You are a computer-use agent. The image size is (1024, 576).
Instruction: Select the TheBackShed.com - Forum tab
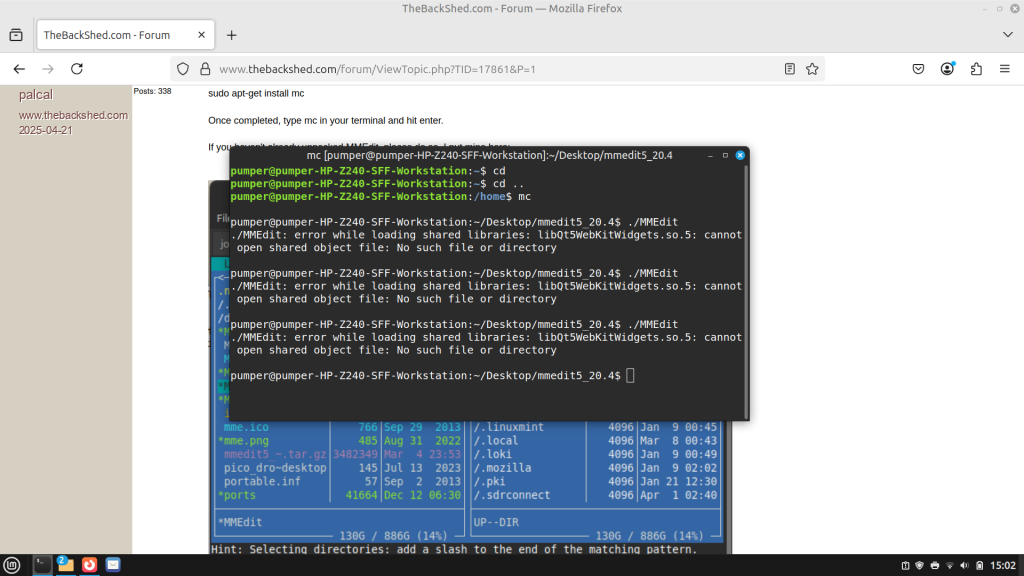click(110, 35)
